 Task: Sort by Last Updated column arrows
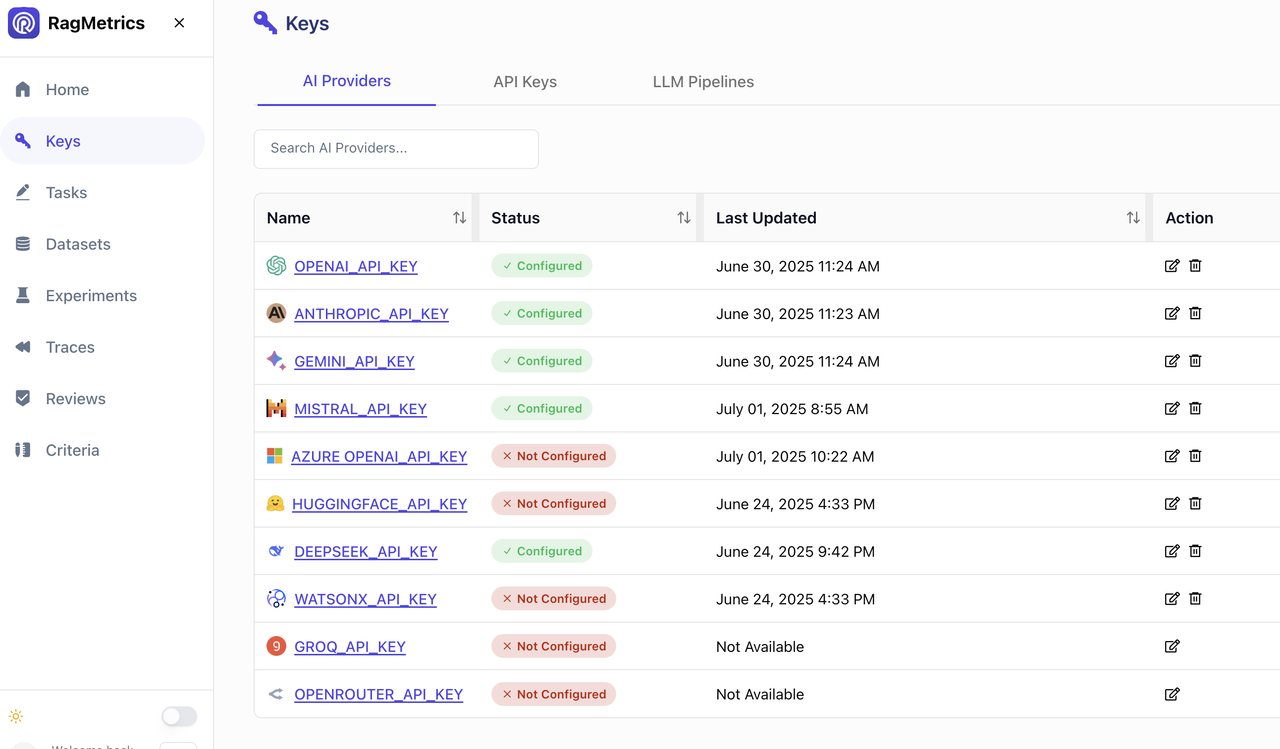click(1133, 218)
